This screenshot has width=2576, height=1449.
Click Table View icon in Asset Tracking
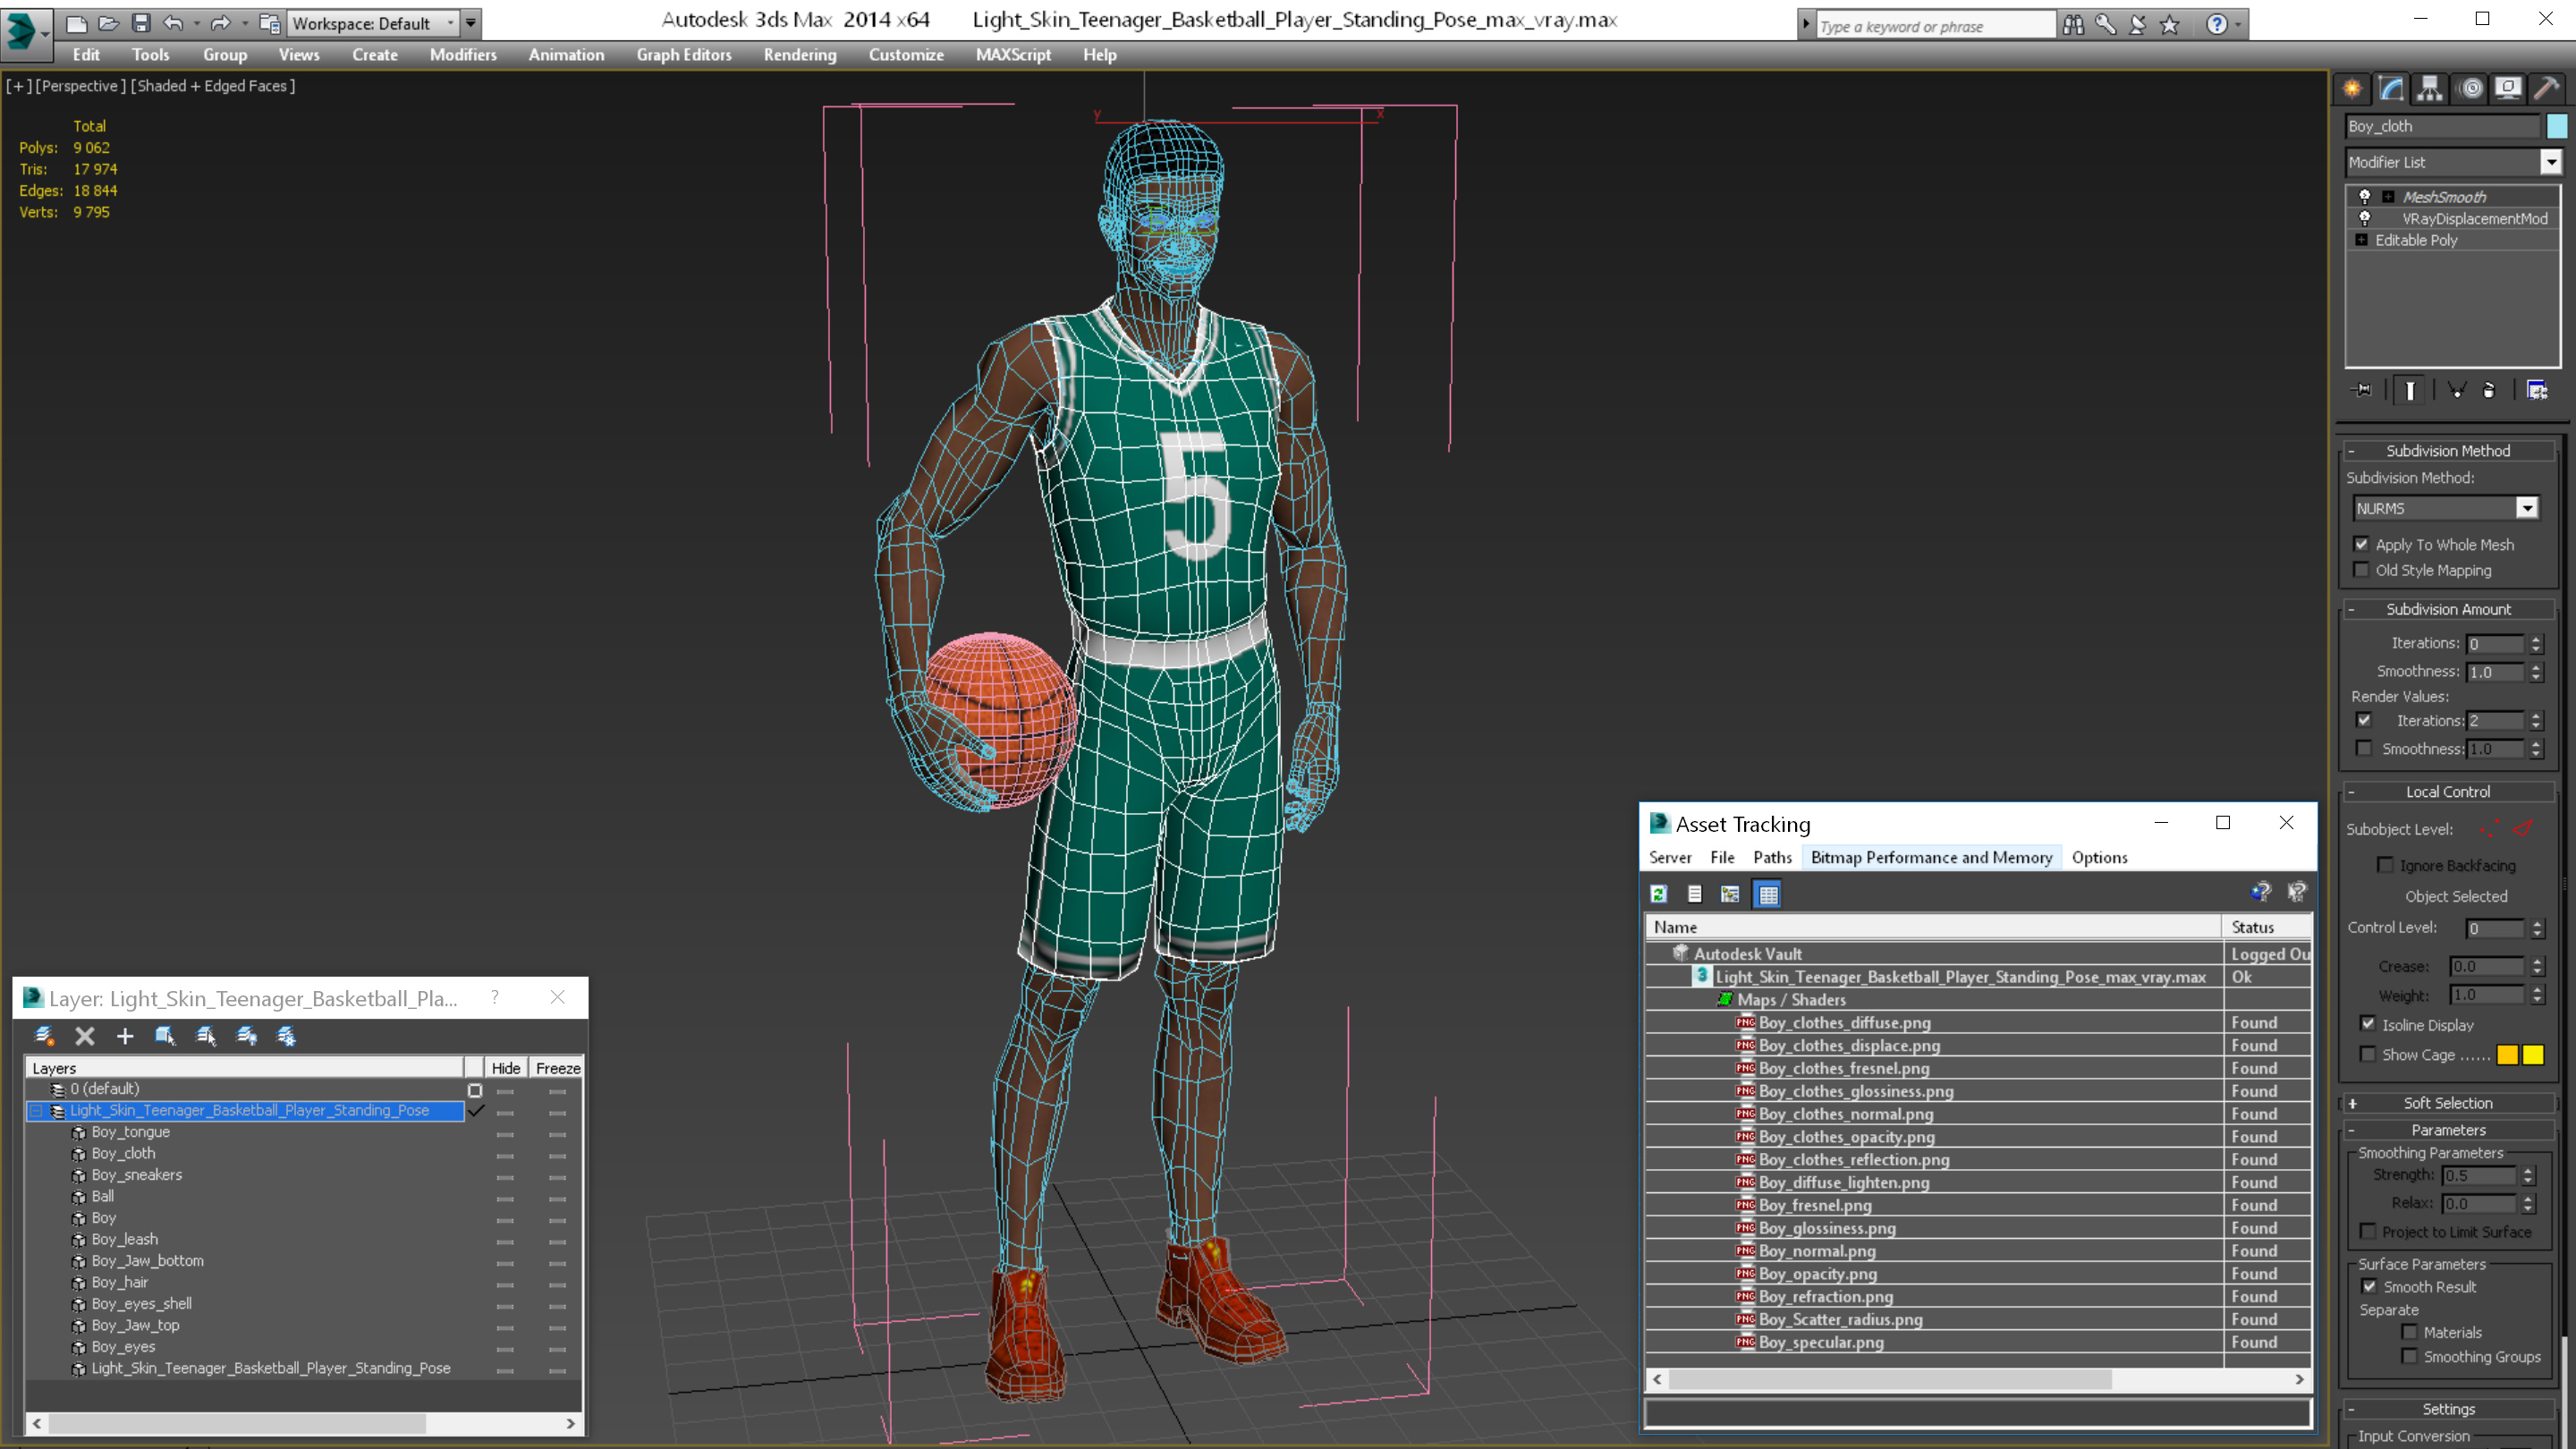[1768, 894]
